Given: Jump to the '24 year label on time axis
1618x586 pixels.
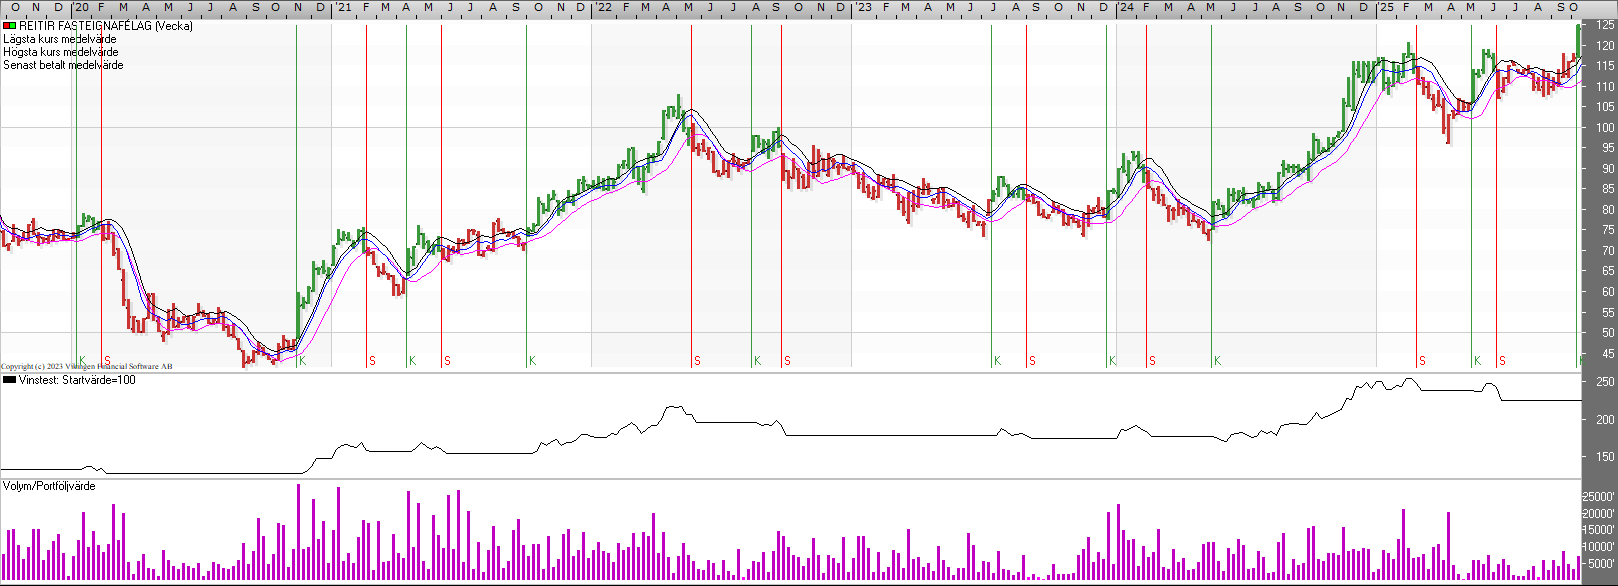Looking at the screenshot, I should point(1126,7).
